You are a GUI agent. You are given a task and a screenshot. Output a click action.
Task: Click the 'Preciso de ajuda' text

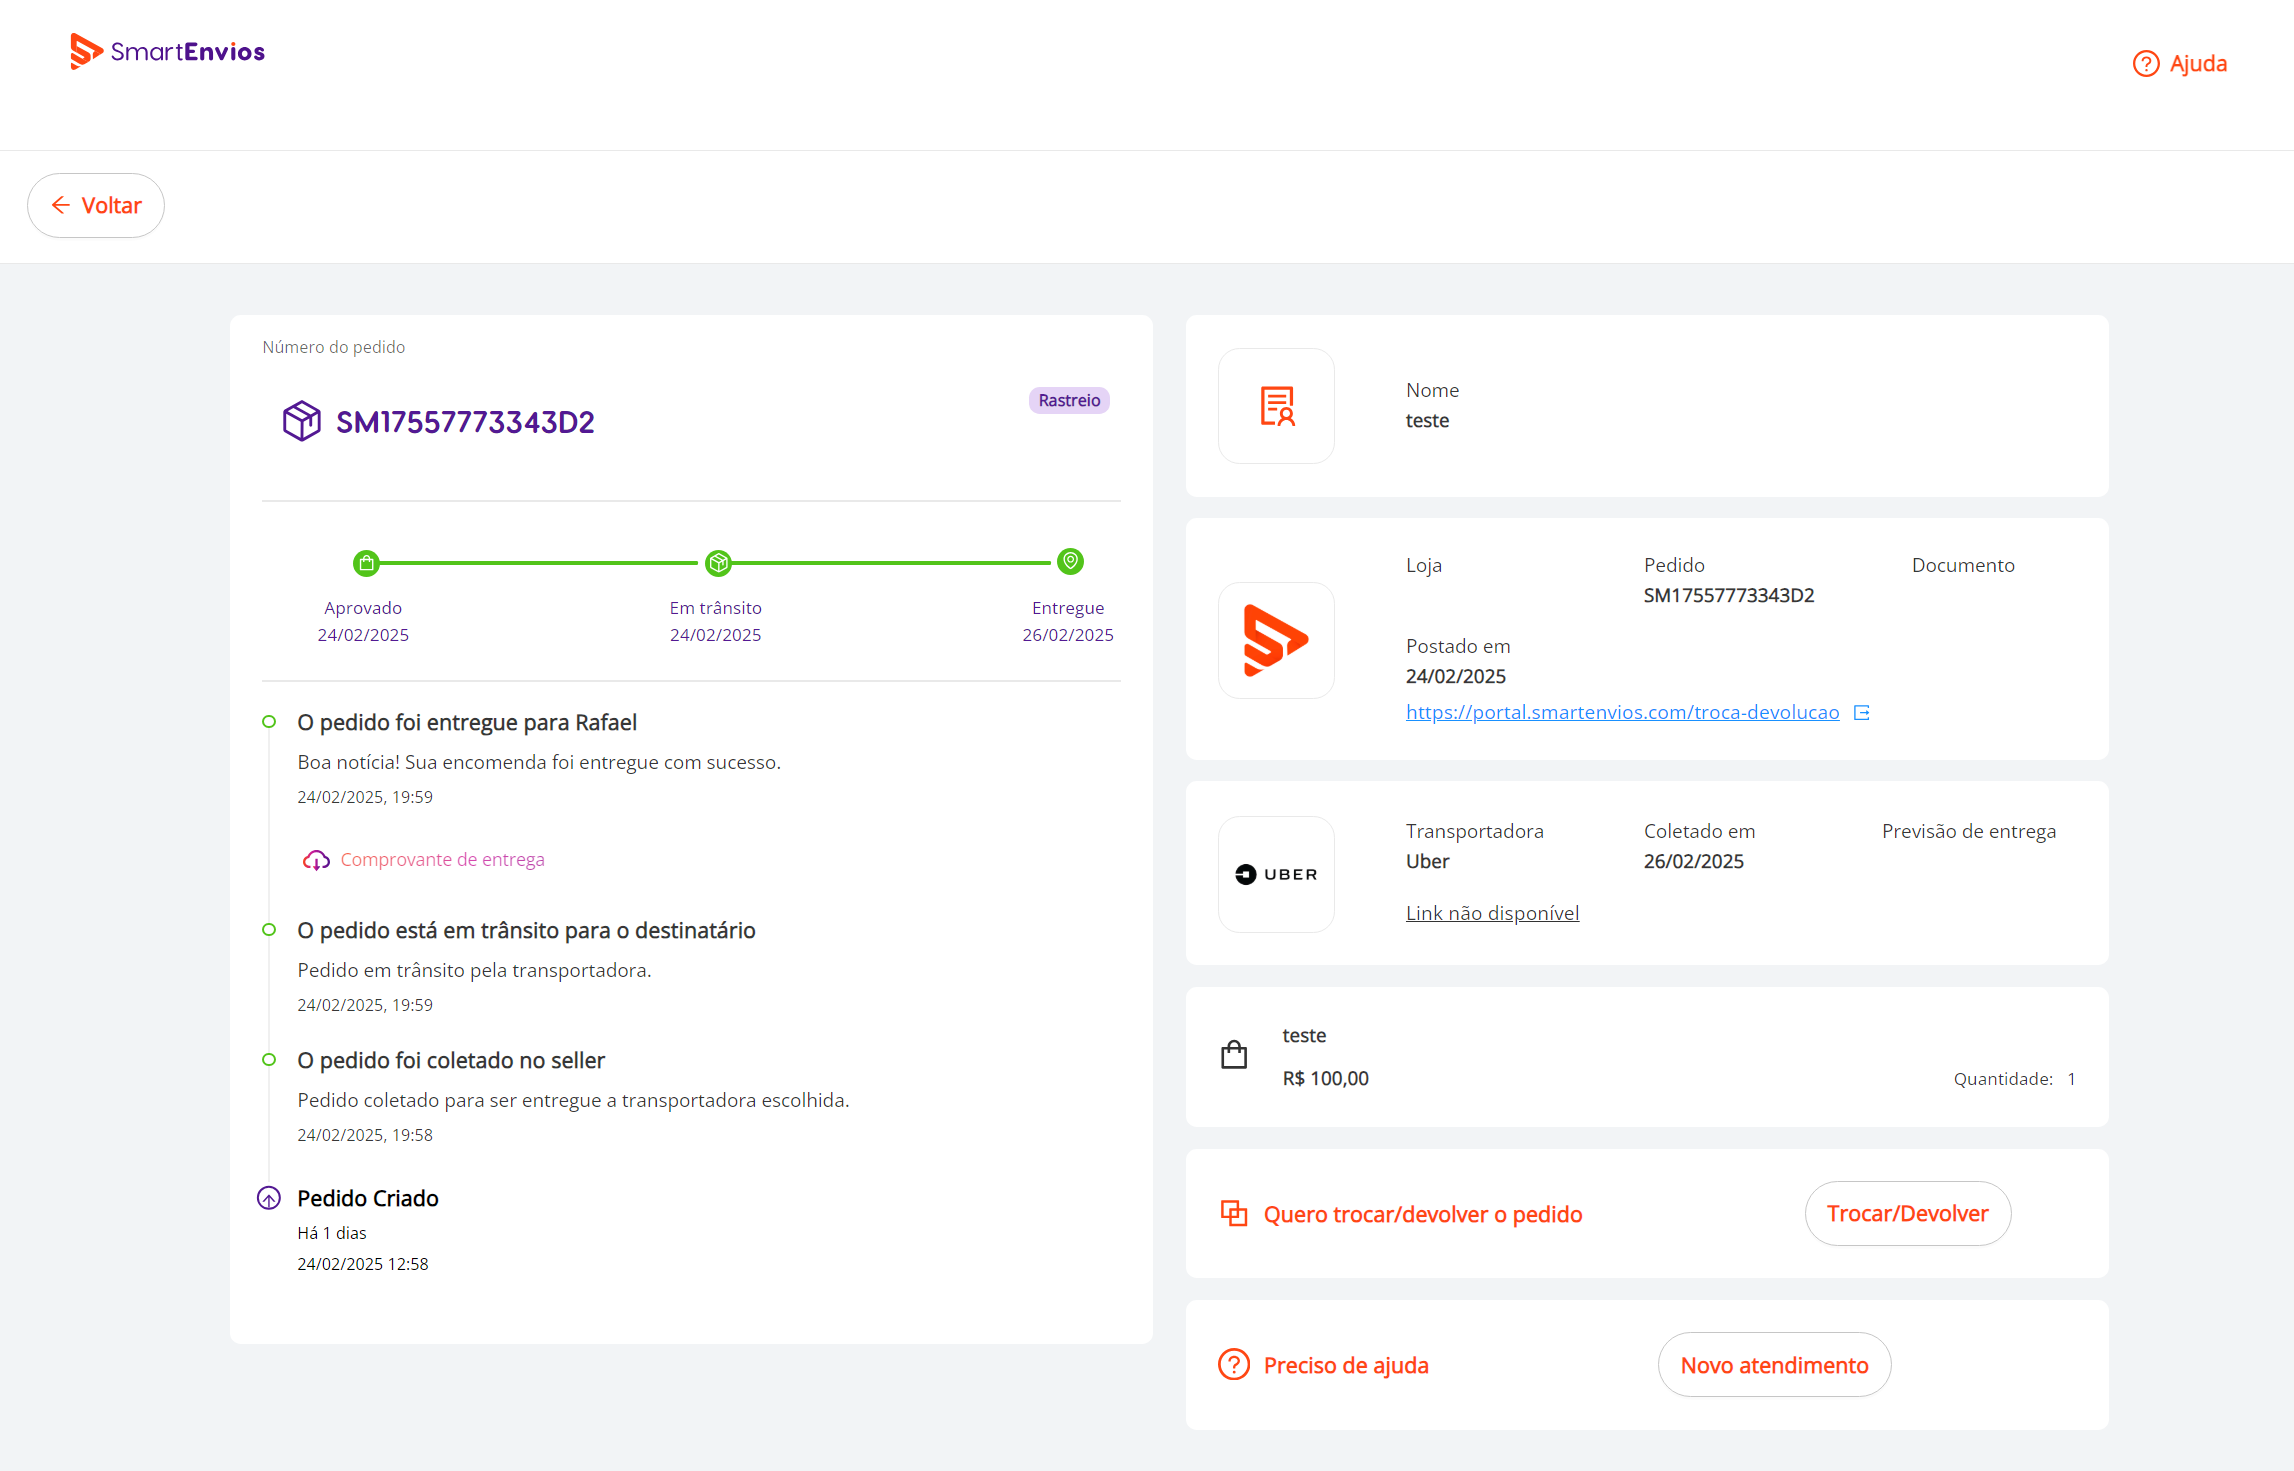pyautogui.click(x=1346, y=1365)
